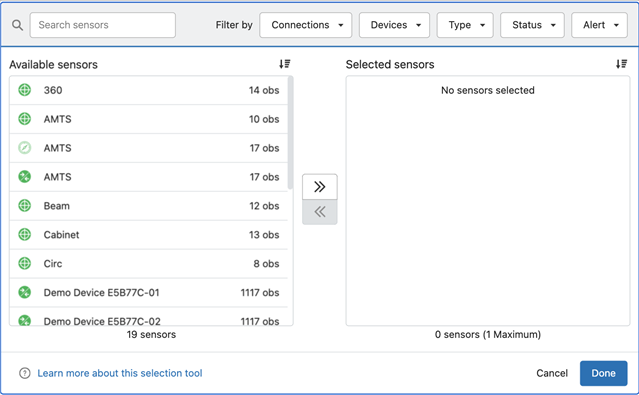Click the Cancel button
Image resolution: width=639 pixels, height=395 pixels.
coord(552,373)
